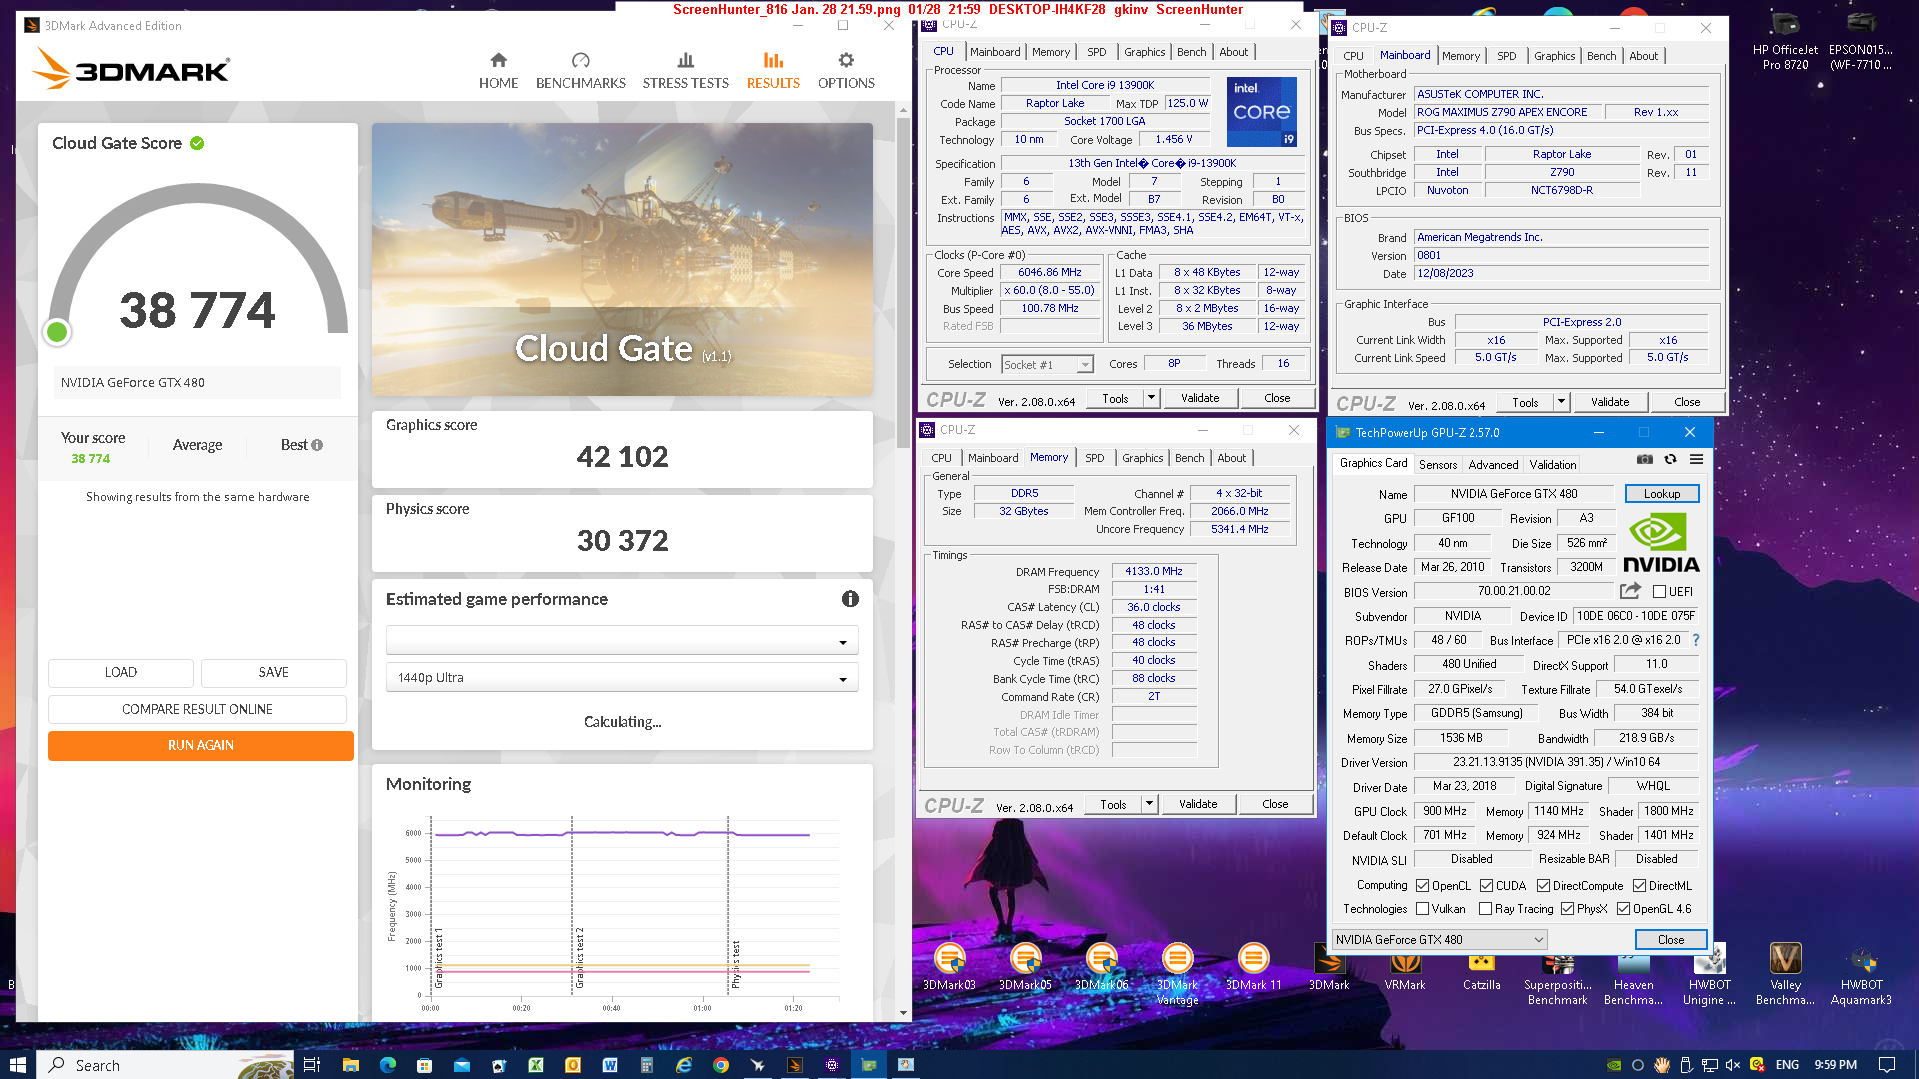Screen dimensions: 1919x1079
Task: Open the 3DMark Vantage desktop shortcut
Action: pos(1177,974)
